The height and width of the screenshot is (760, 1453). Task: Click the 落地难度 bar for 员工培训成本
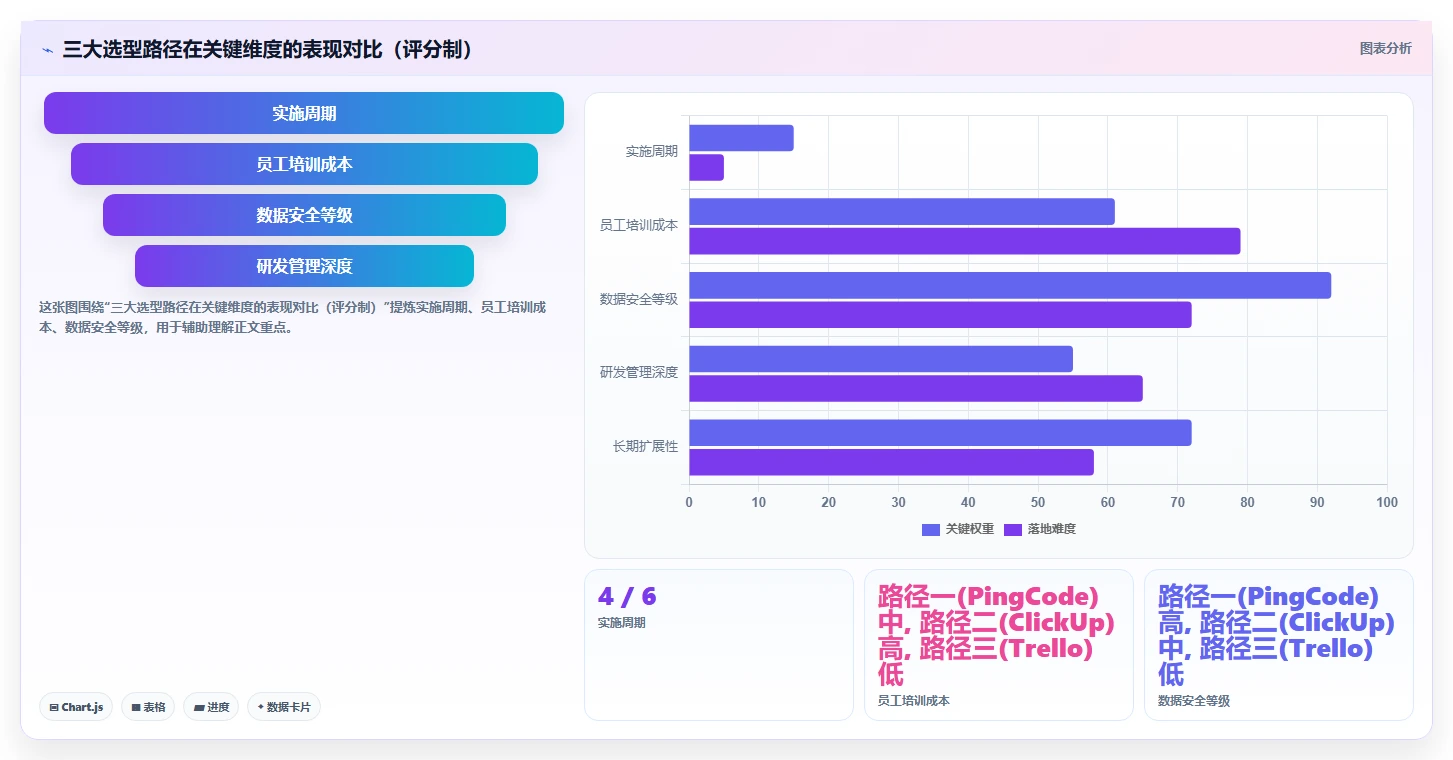click(965, 241)
